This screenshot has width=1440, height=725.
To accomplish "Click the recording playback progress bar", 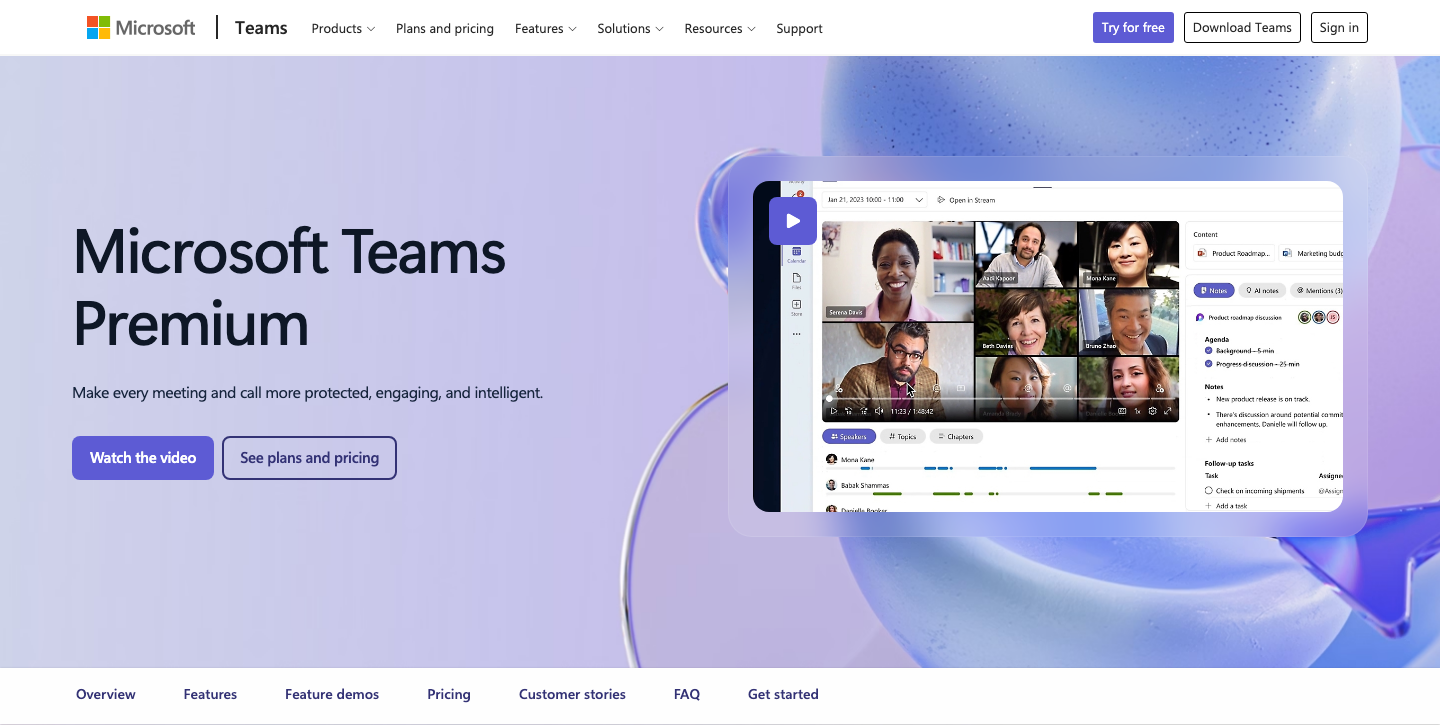I will click(x=1000, y=399).
